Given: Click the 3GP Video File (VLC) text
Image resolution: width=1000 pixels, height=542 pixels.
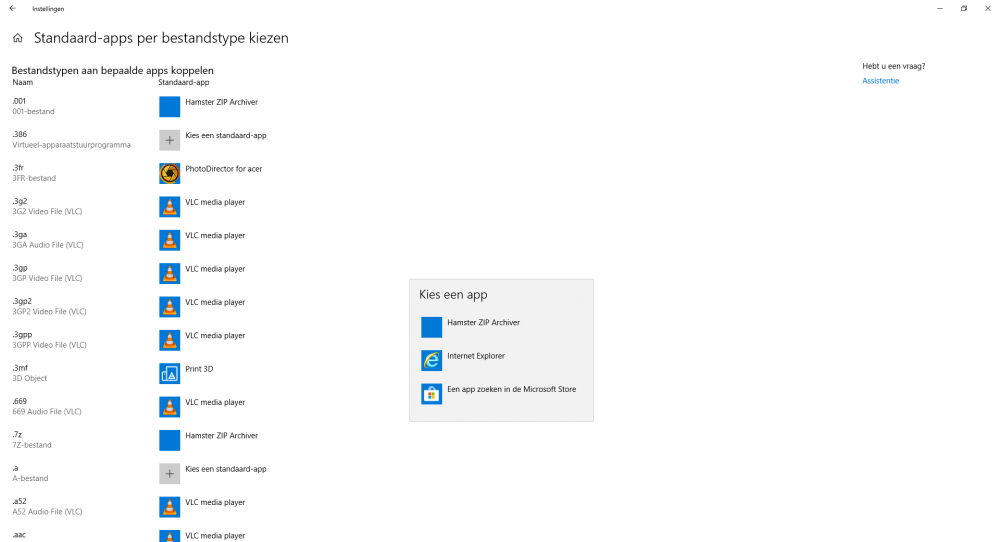Looking at the screenshot, I should pos(47,279).
